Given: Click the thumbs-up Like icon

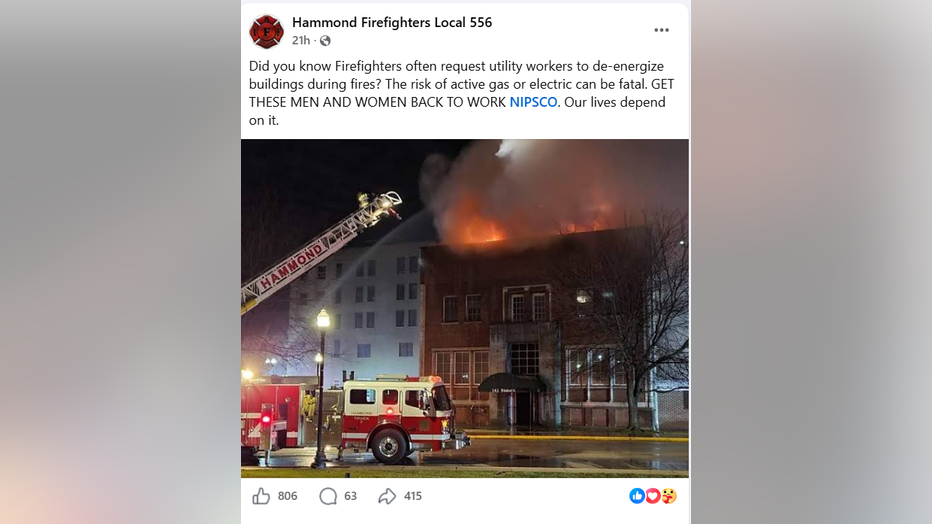Looking at the screenshot, I should tap(261, 495).
